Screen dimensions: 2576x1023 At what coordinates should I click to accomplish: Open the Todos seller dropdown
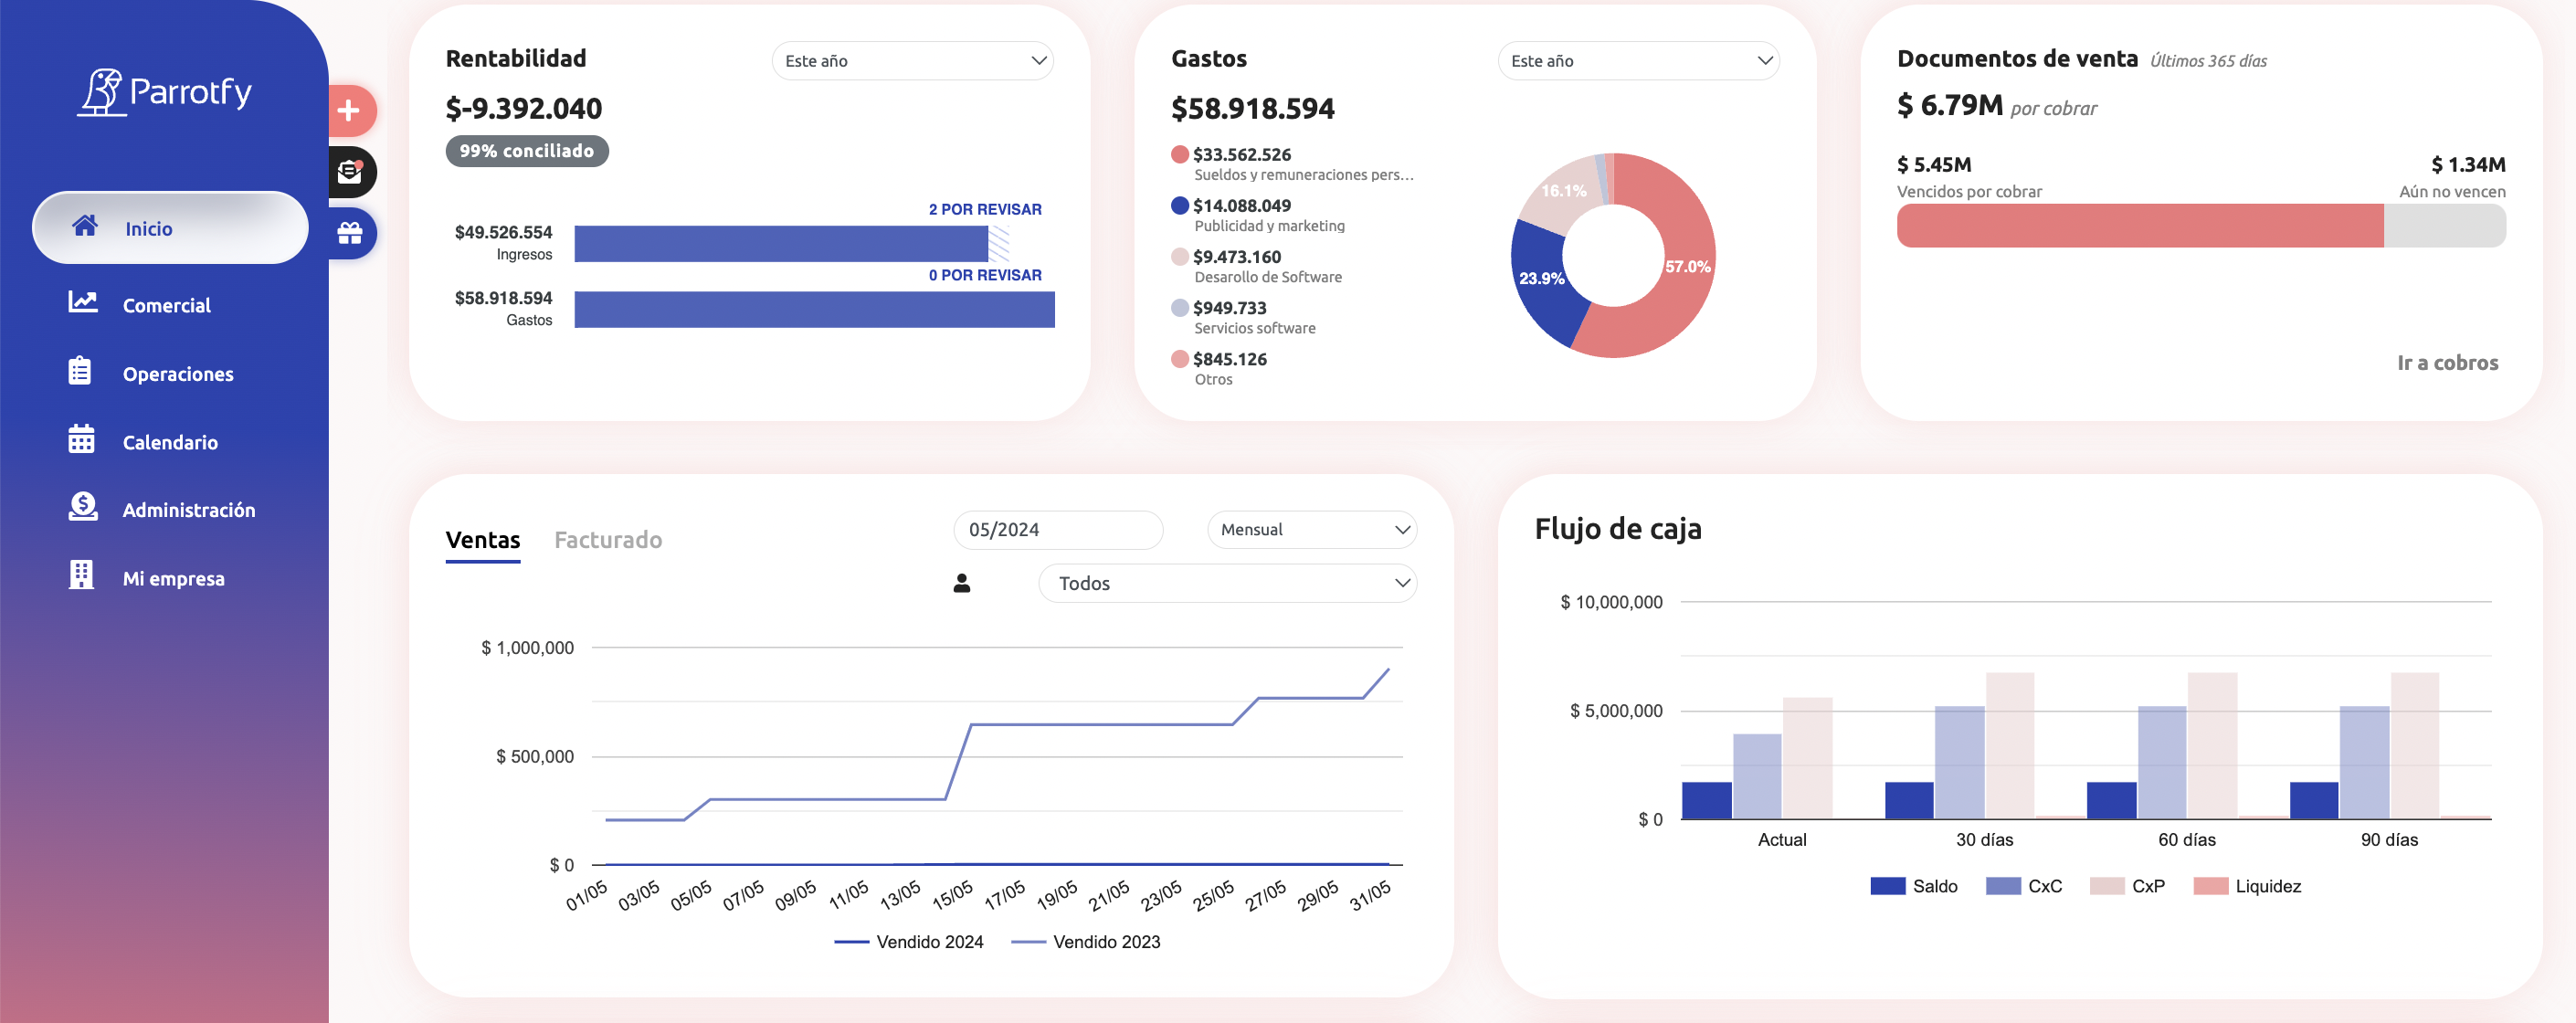point(1228,583)
